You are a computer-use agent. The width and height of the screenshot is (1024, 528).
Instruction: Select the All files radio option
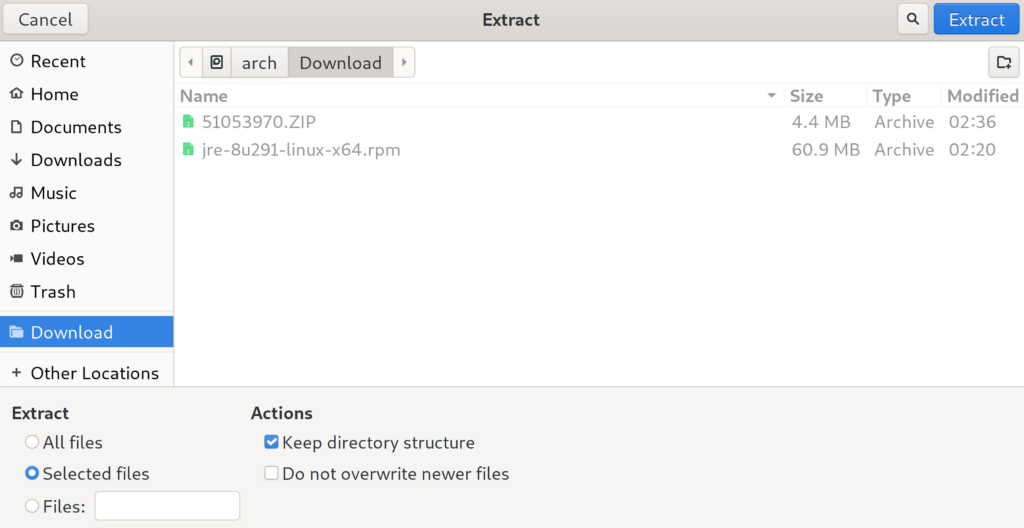[x=32, y=442]
